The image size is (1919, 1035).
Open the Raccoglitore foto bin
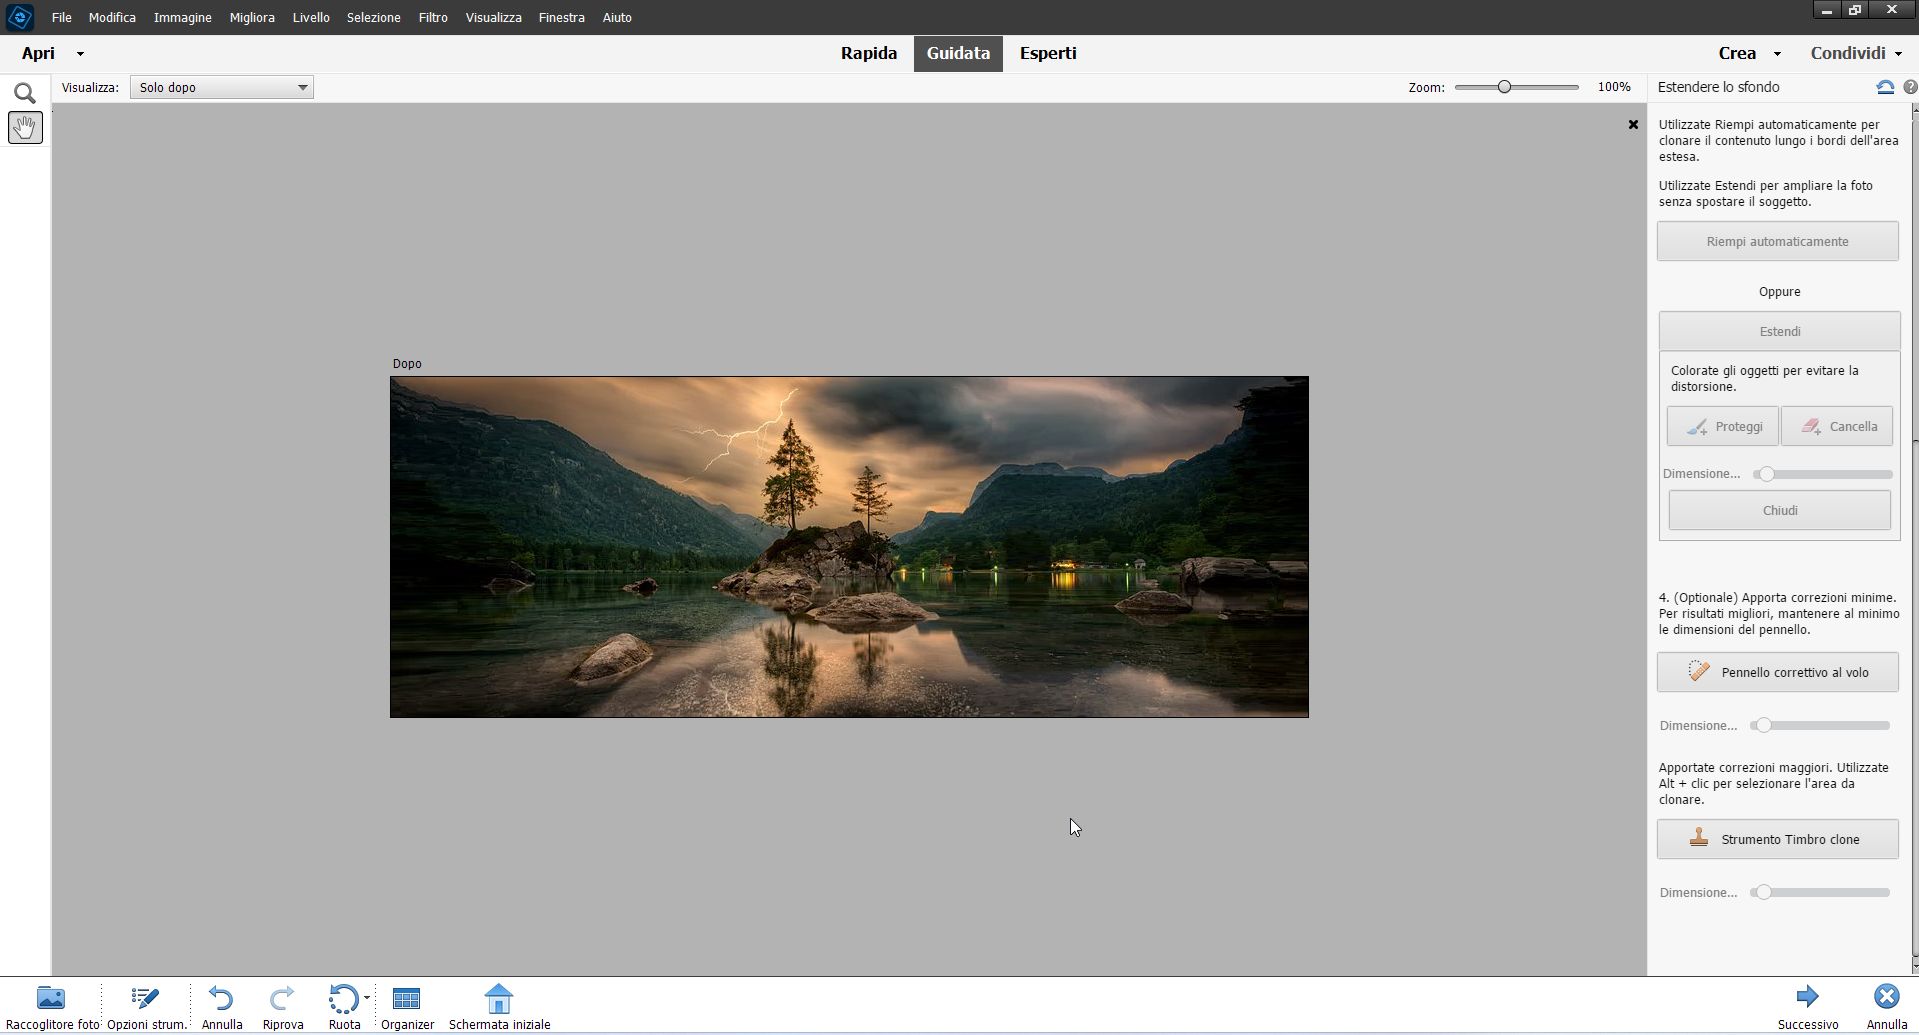point(51,1007)
